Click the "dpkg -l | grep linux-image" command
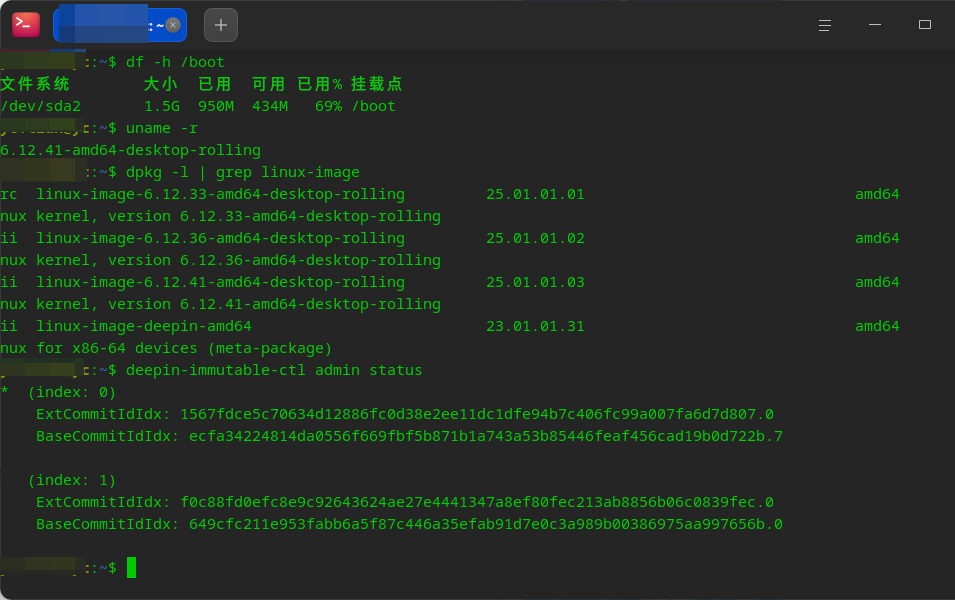955x600 pixels. coord(243,172)
